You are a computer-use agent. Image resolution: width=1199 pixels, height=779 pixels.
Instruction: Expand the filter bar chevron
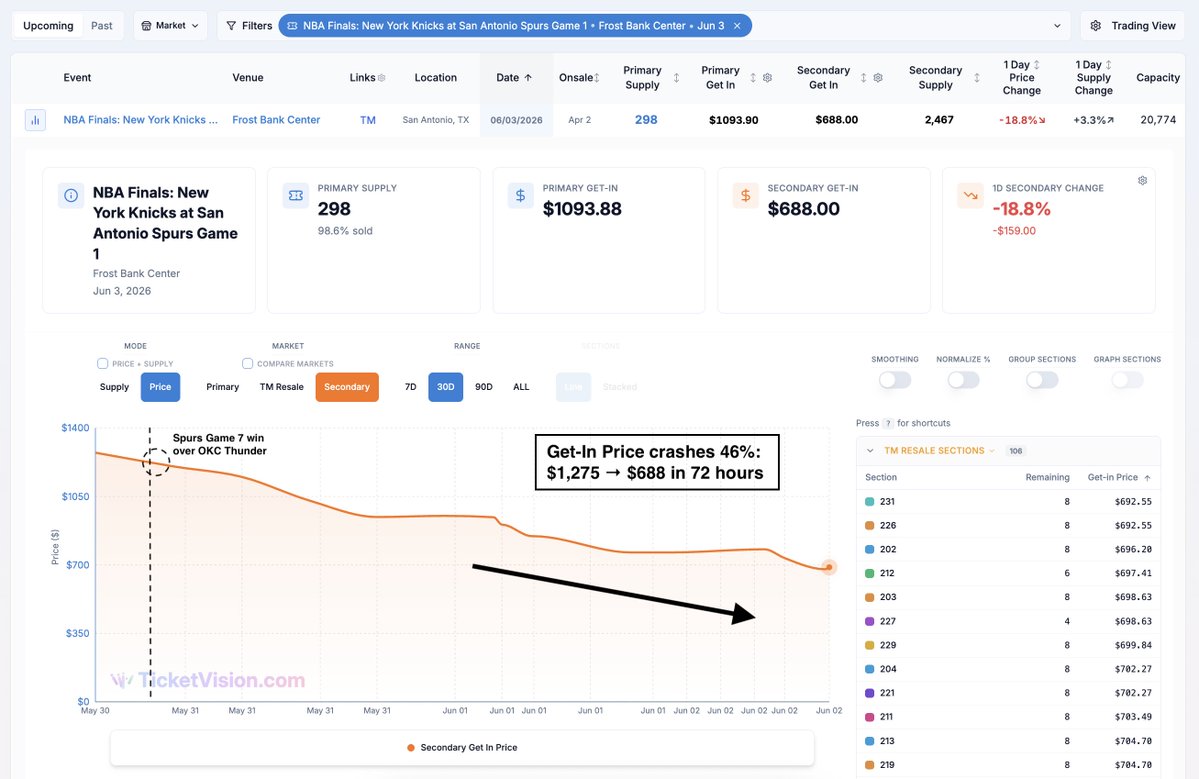[x=1058, y=26]
